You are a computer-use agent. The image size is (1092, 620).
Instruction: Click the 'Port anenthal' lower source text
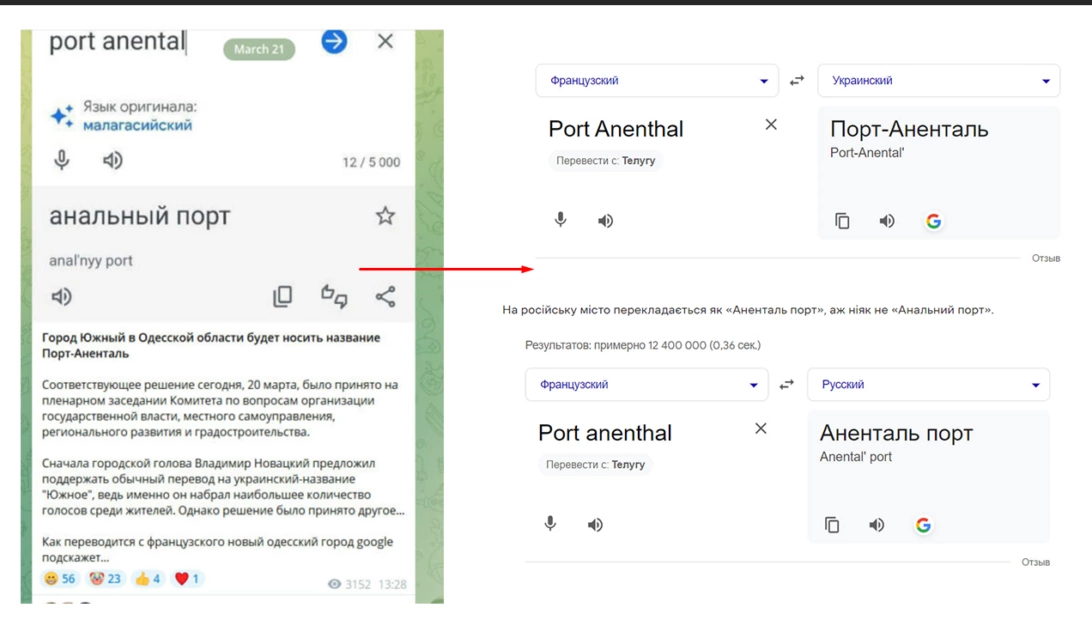point(604,433)
